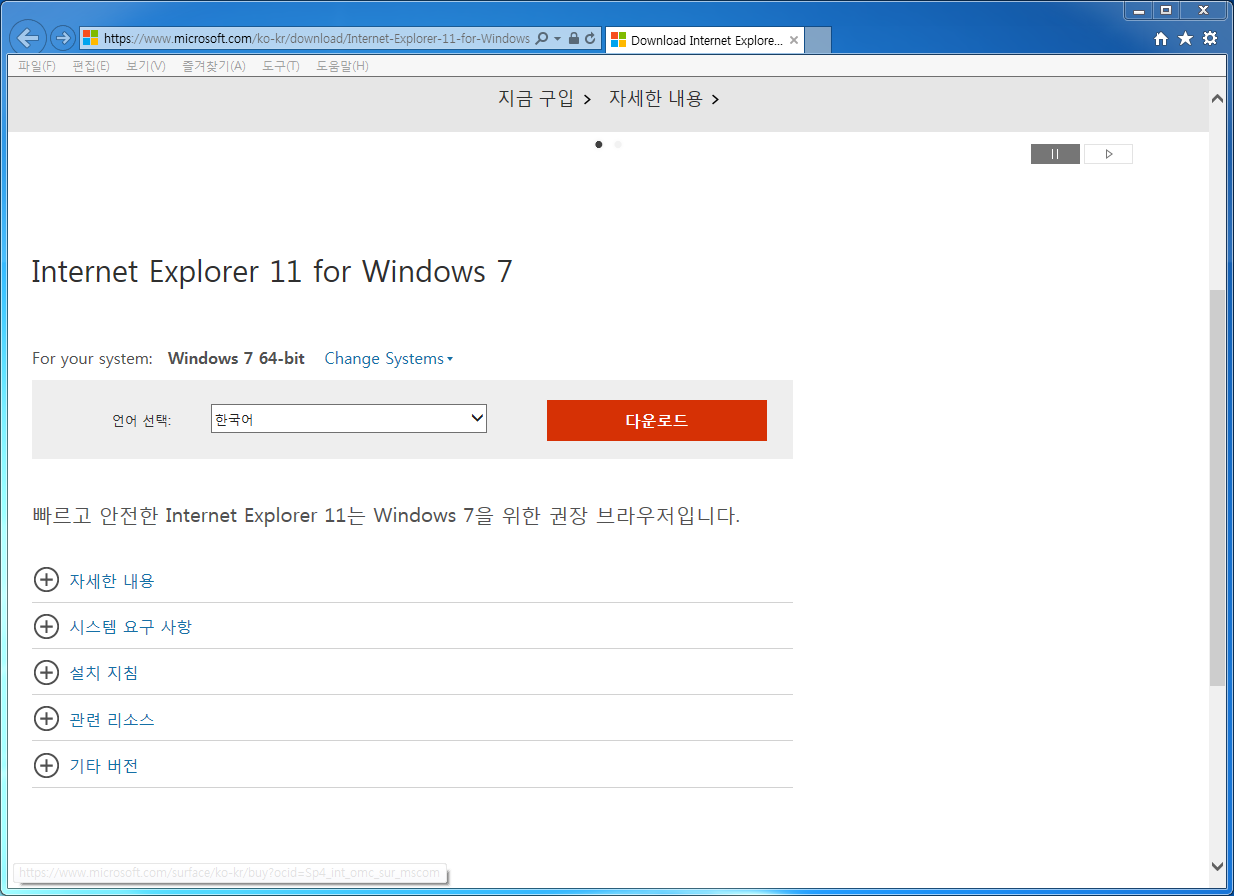Open the 도움말(H) menu
The image size is (1234, 896).
click(x=342, y=66)
